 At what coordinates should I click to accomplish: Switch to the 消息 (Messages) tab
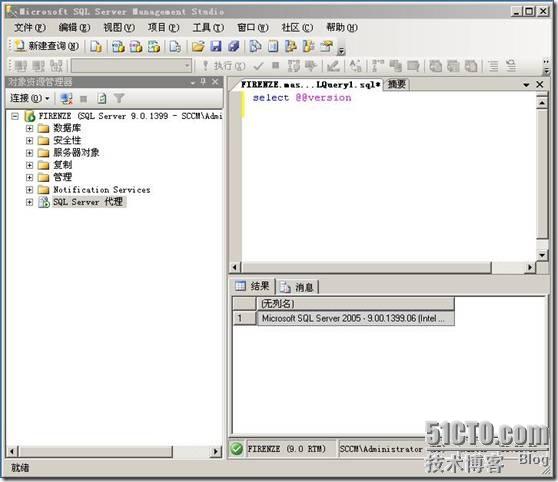pos(297,287)
